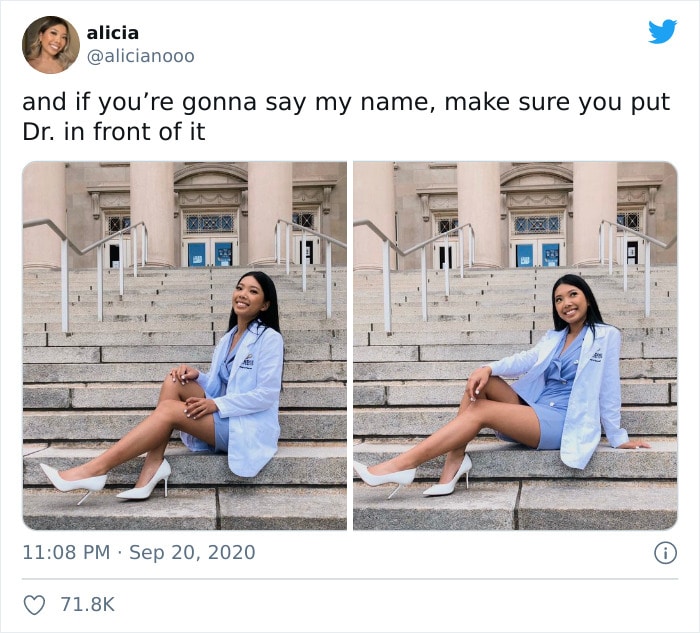Click the Twitter bird logo
This screenshot has height=633, width=700.
(x=662, y=31)
